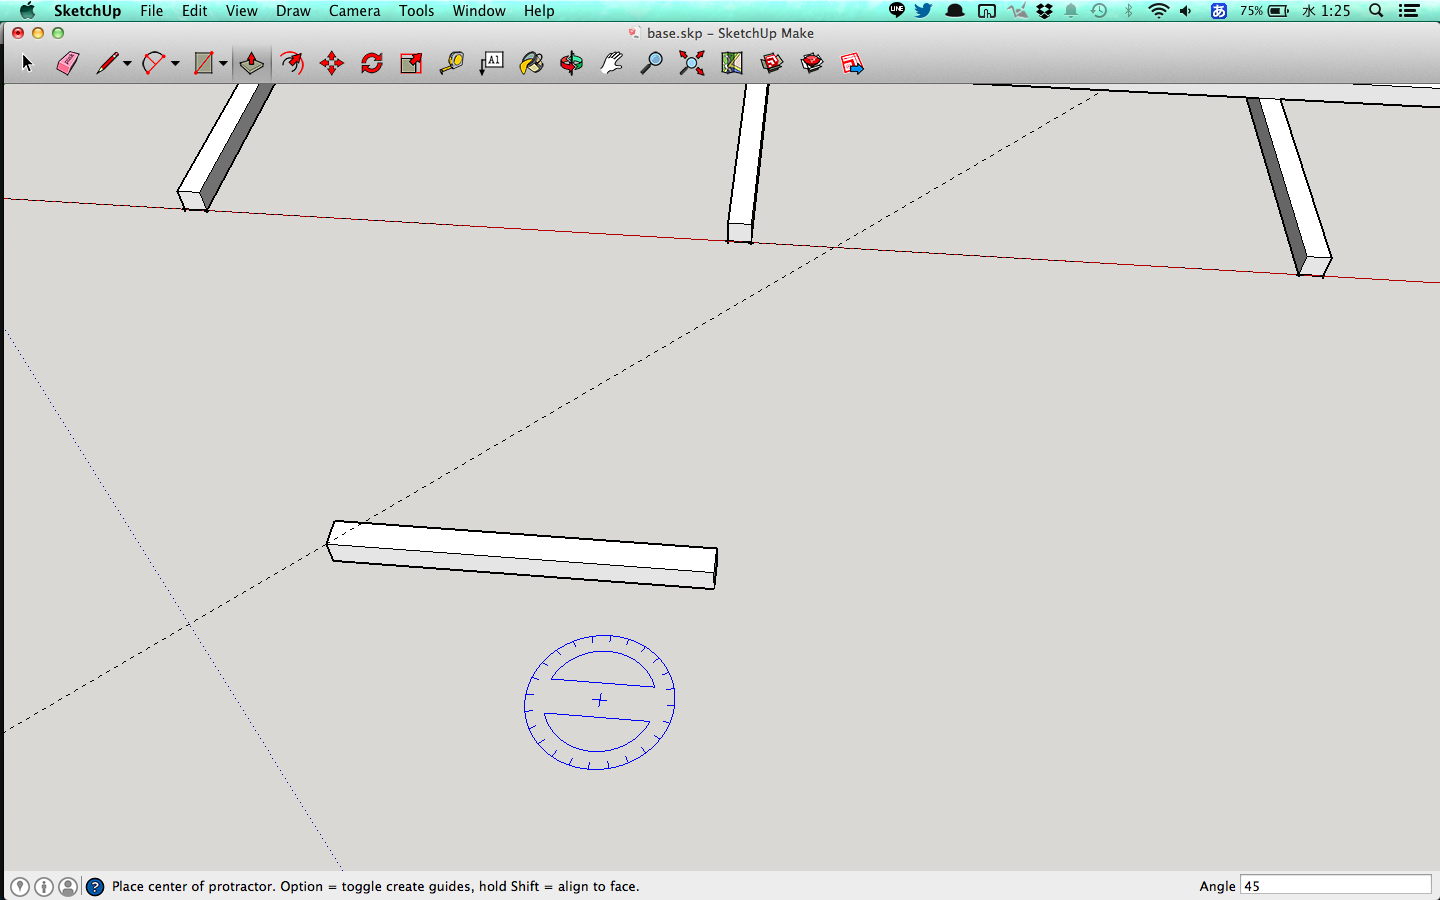Select the Rotate tool
The height and width of the screenshot is (900, 1440).
(372, 64)
